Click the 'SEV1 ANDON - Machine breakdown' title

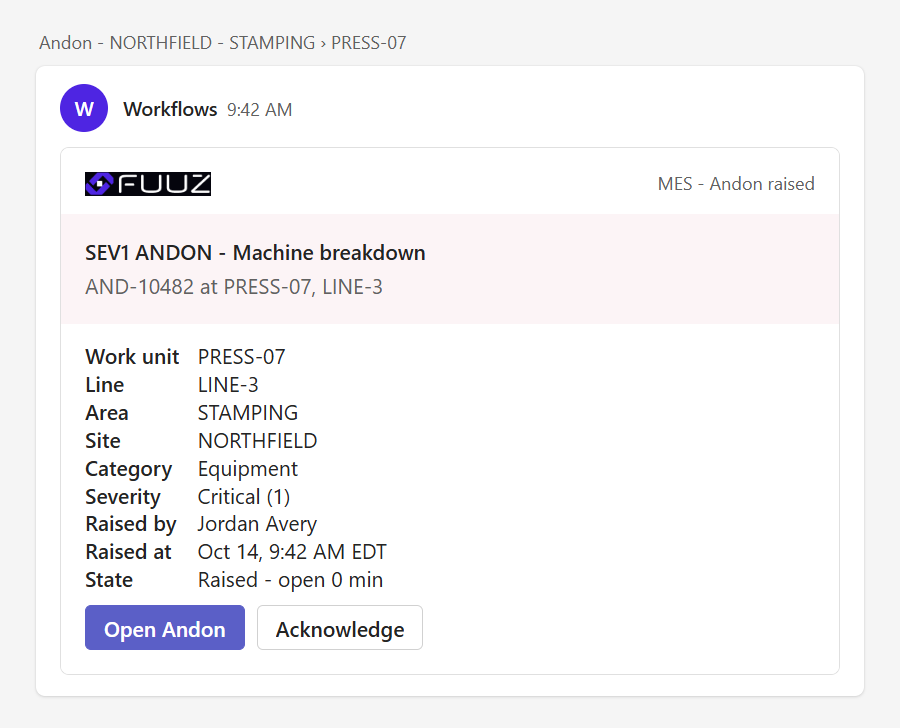[x=255, y=253]
